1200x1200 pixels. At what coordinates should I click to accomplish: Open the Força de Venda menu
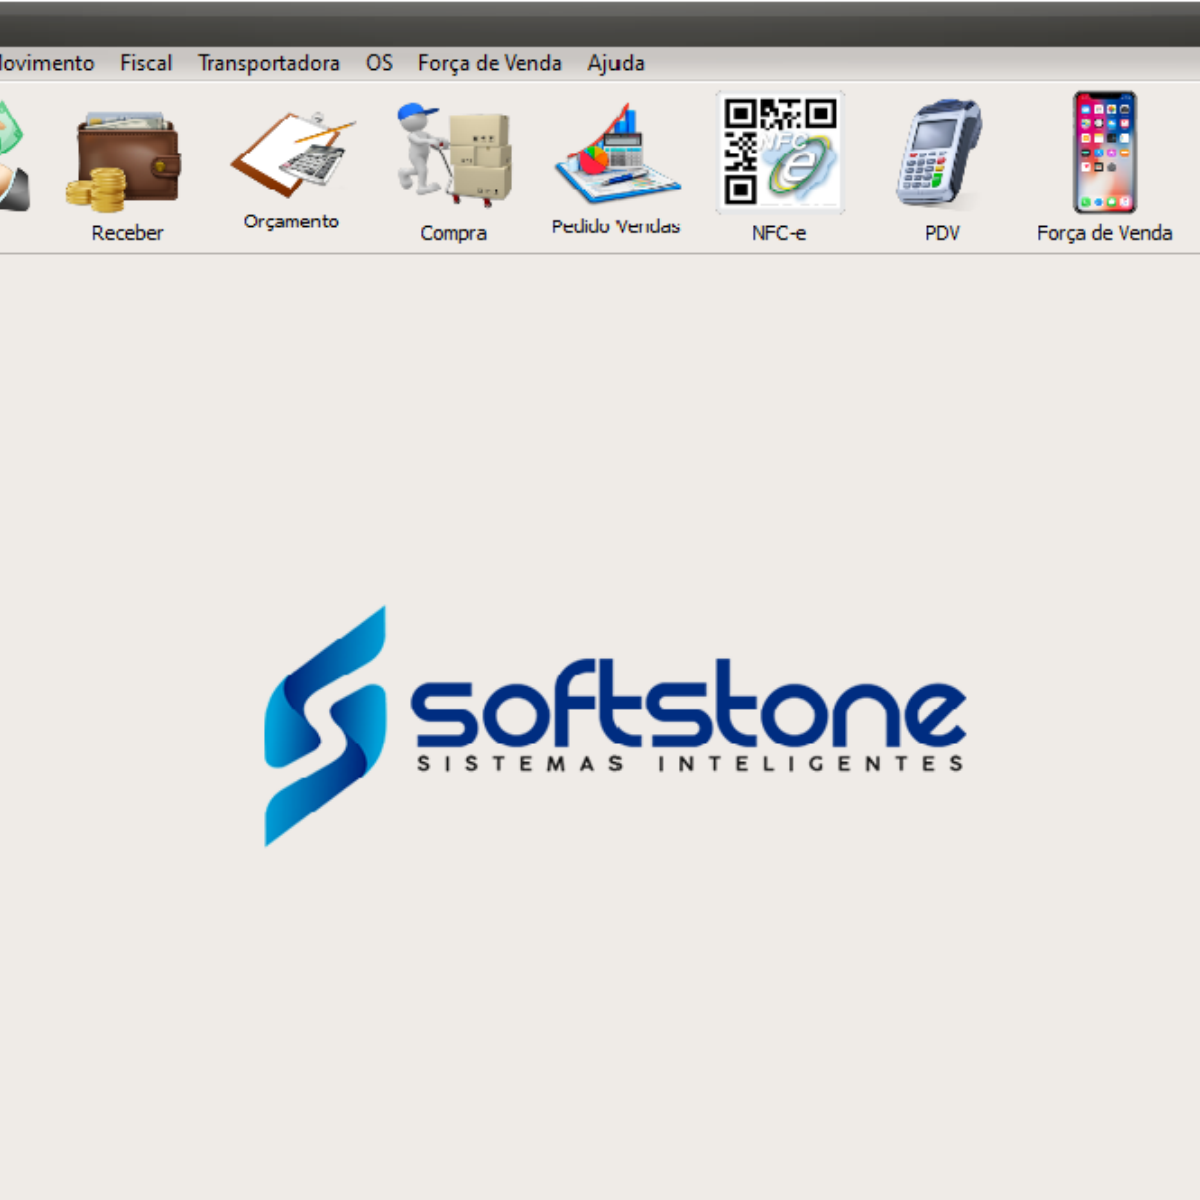[x=489, y=63]
